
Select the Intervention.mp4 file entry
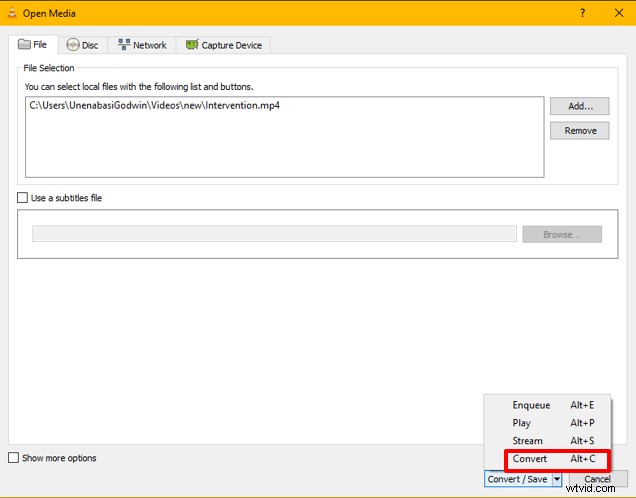click(154, 105)
